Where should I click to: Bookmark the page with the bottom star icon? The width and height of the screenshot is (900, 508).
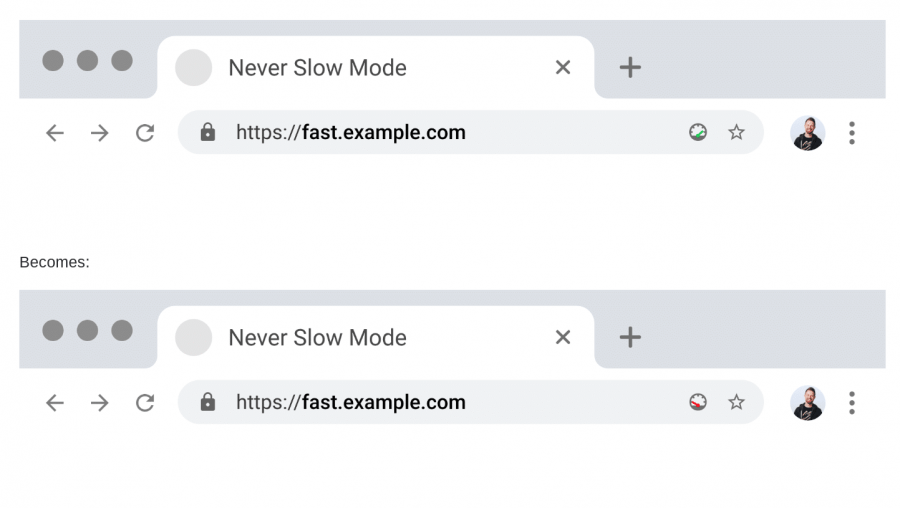(x=737, y=402)
